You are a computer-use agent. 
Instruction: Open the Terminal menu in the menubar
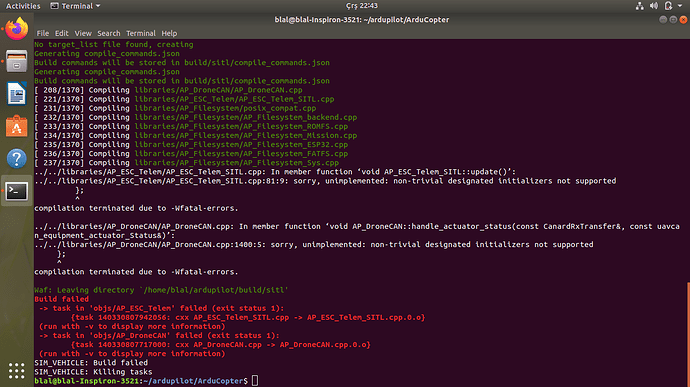coord(141,33)
